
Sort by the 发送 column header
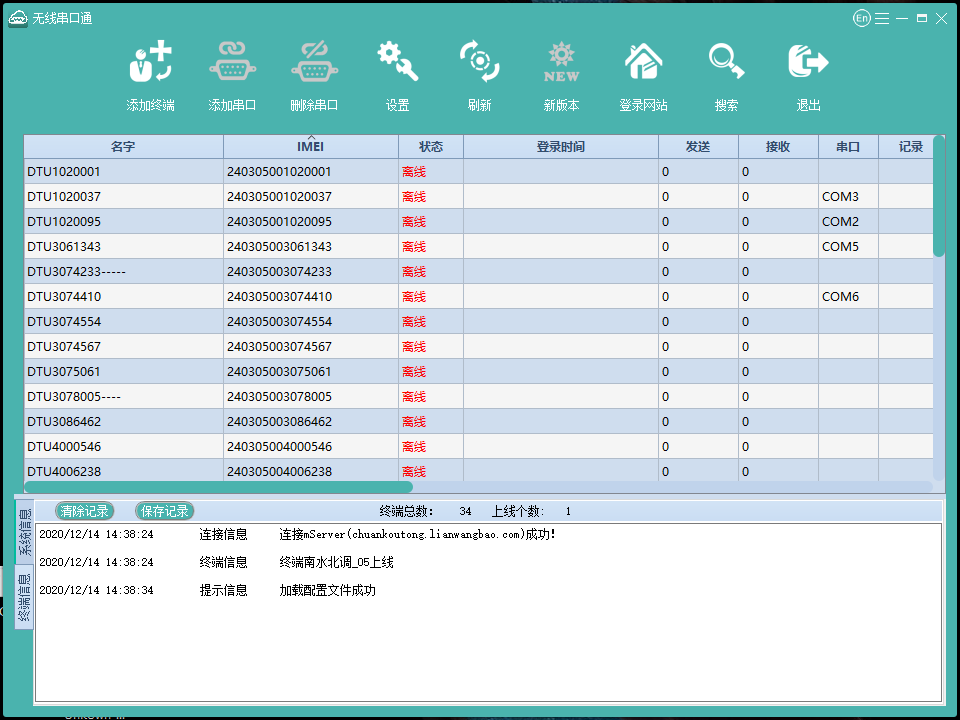coord(699,147)
